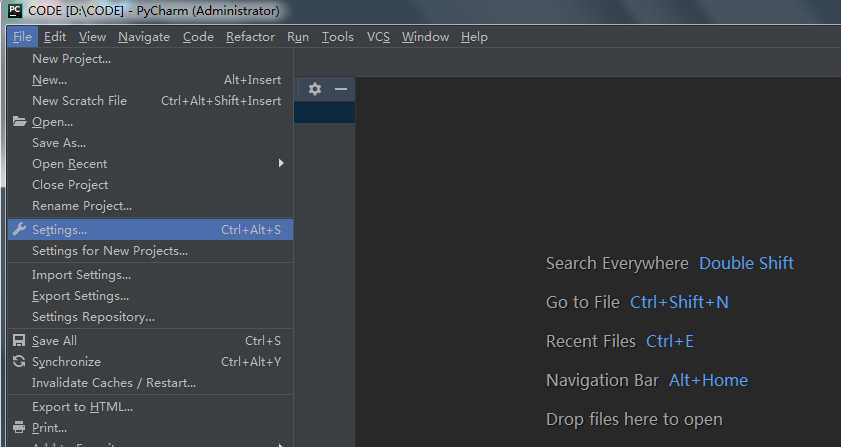This screenshot has height=447, width=841.
Task: Choose Close Project
Action: [151, 185]
